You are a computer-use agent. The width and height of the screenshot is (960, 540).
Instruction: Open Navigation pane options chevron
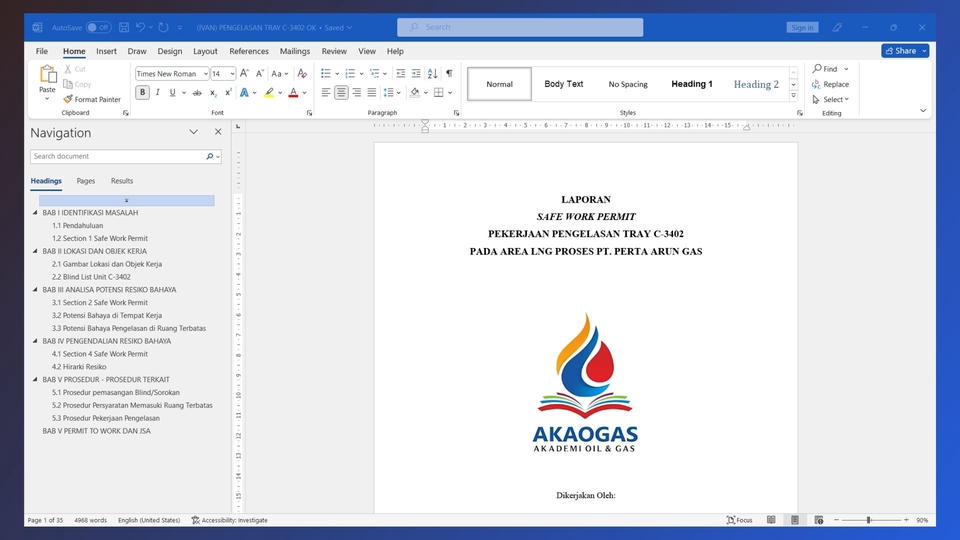(x=193, y=132)
